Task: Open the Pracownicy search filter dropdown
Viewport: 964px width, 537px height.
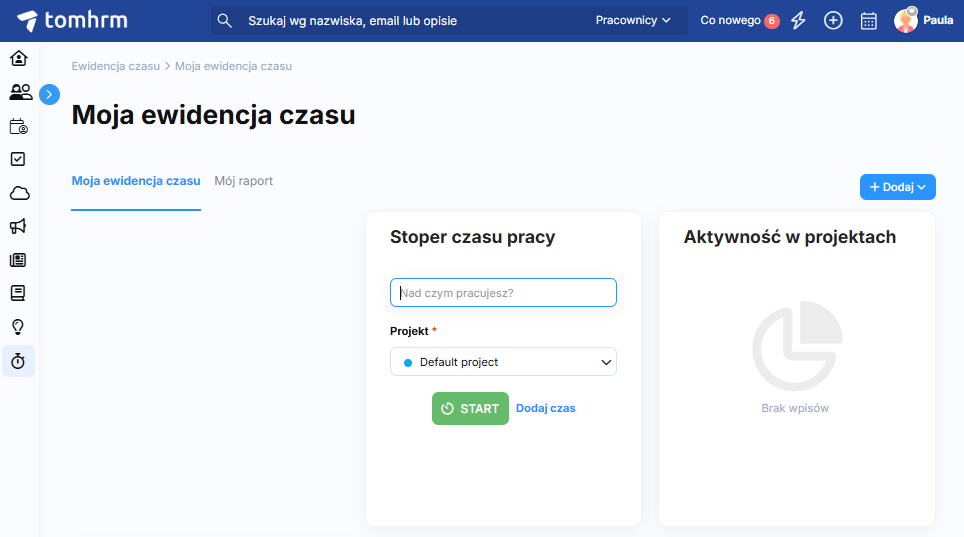Action: coord(633,20)
